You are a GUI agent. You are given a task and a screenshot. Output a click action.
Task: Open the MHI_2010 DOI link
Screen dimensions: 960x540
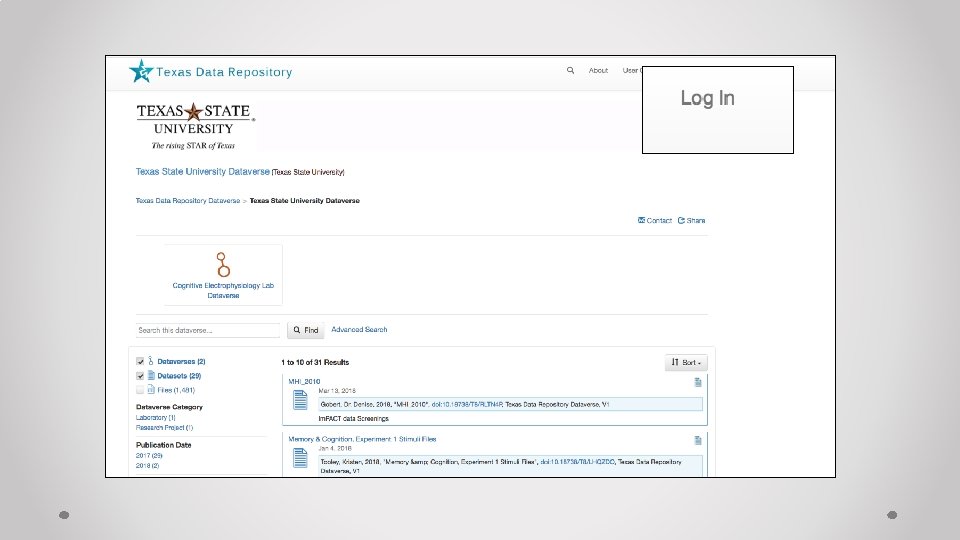tap(467, 405)
